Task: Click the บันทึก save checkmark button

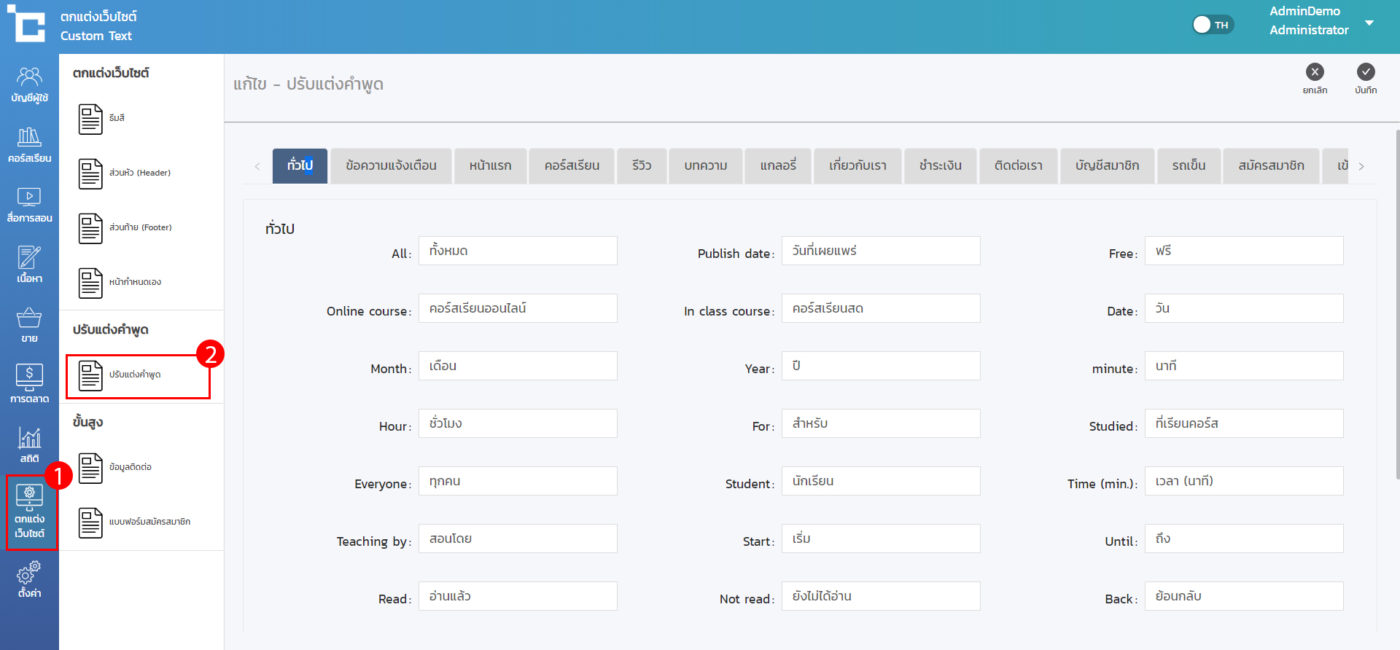Action: tap(1366, 78)
